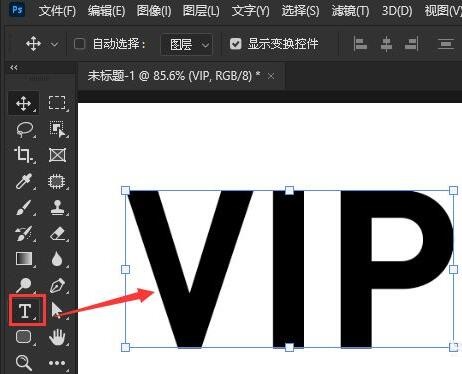The image size is (462, 374).
Task: Open the 图层(L) menu
Action: [201, 11]
